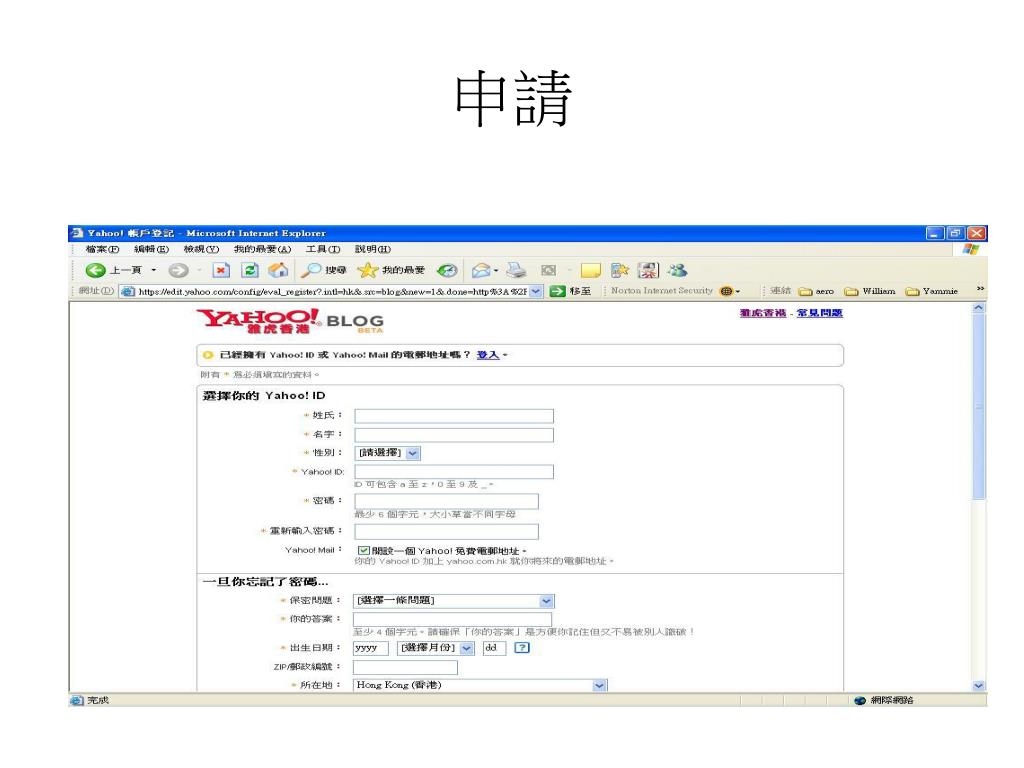Image resolution: width=1024 pixels, height=768 pixels.
Task: Click the toolbar icon right of yellow note
Action: [619, 270]
